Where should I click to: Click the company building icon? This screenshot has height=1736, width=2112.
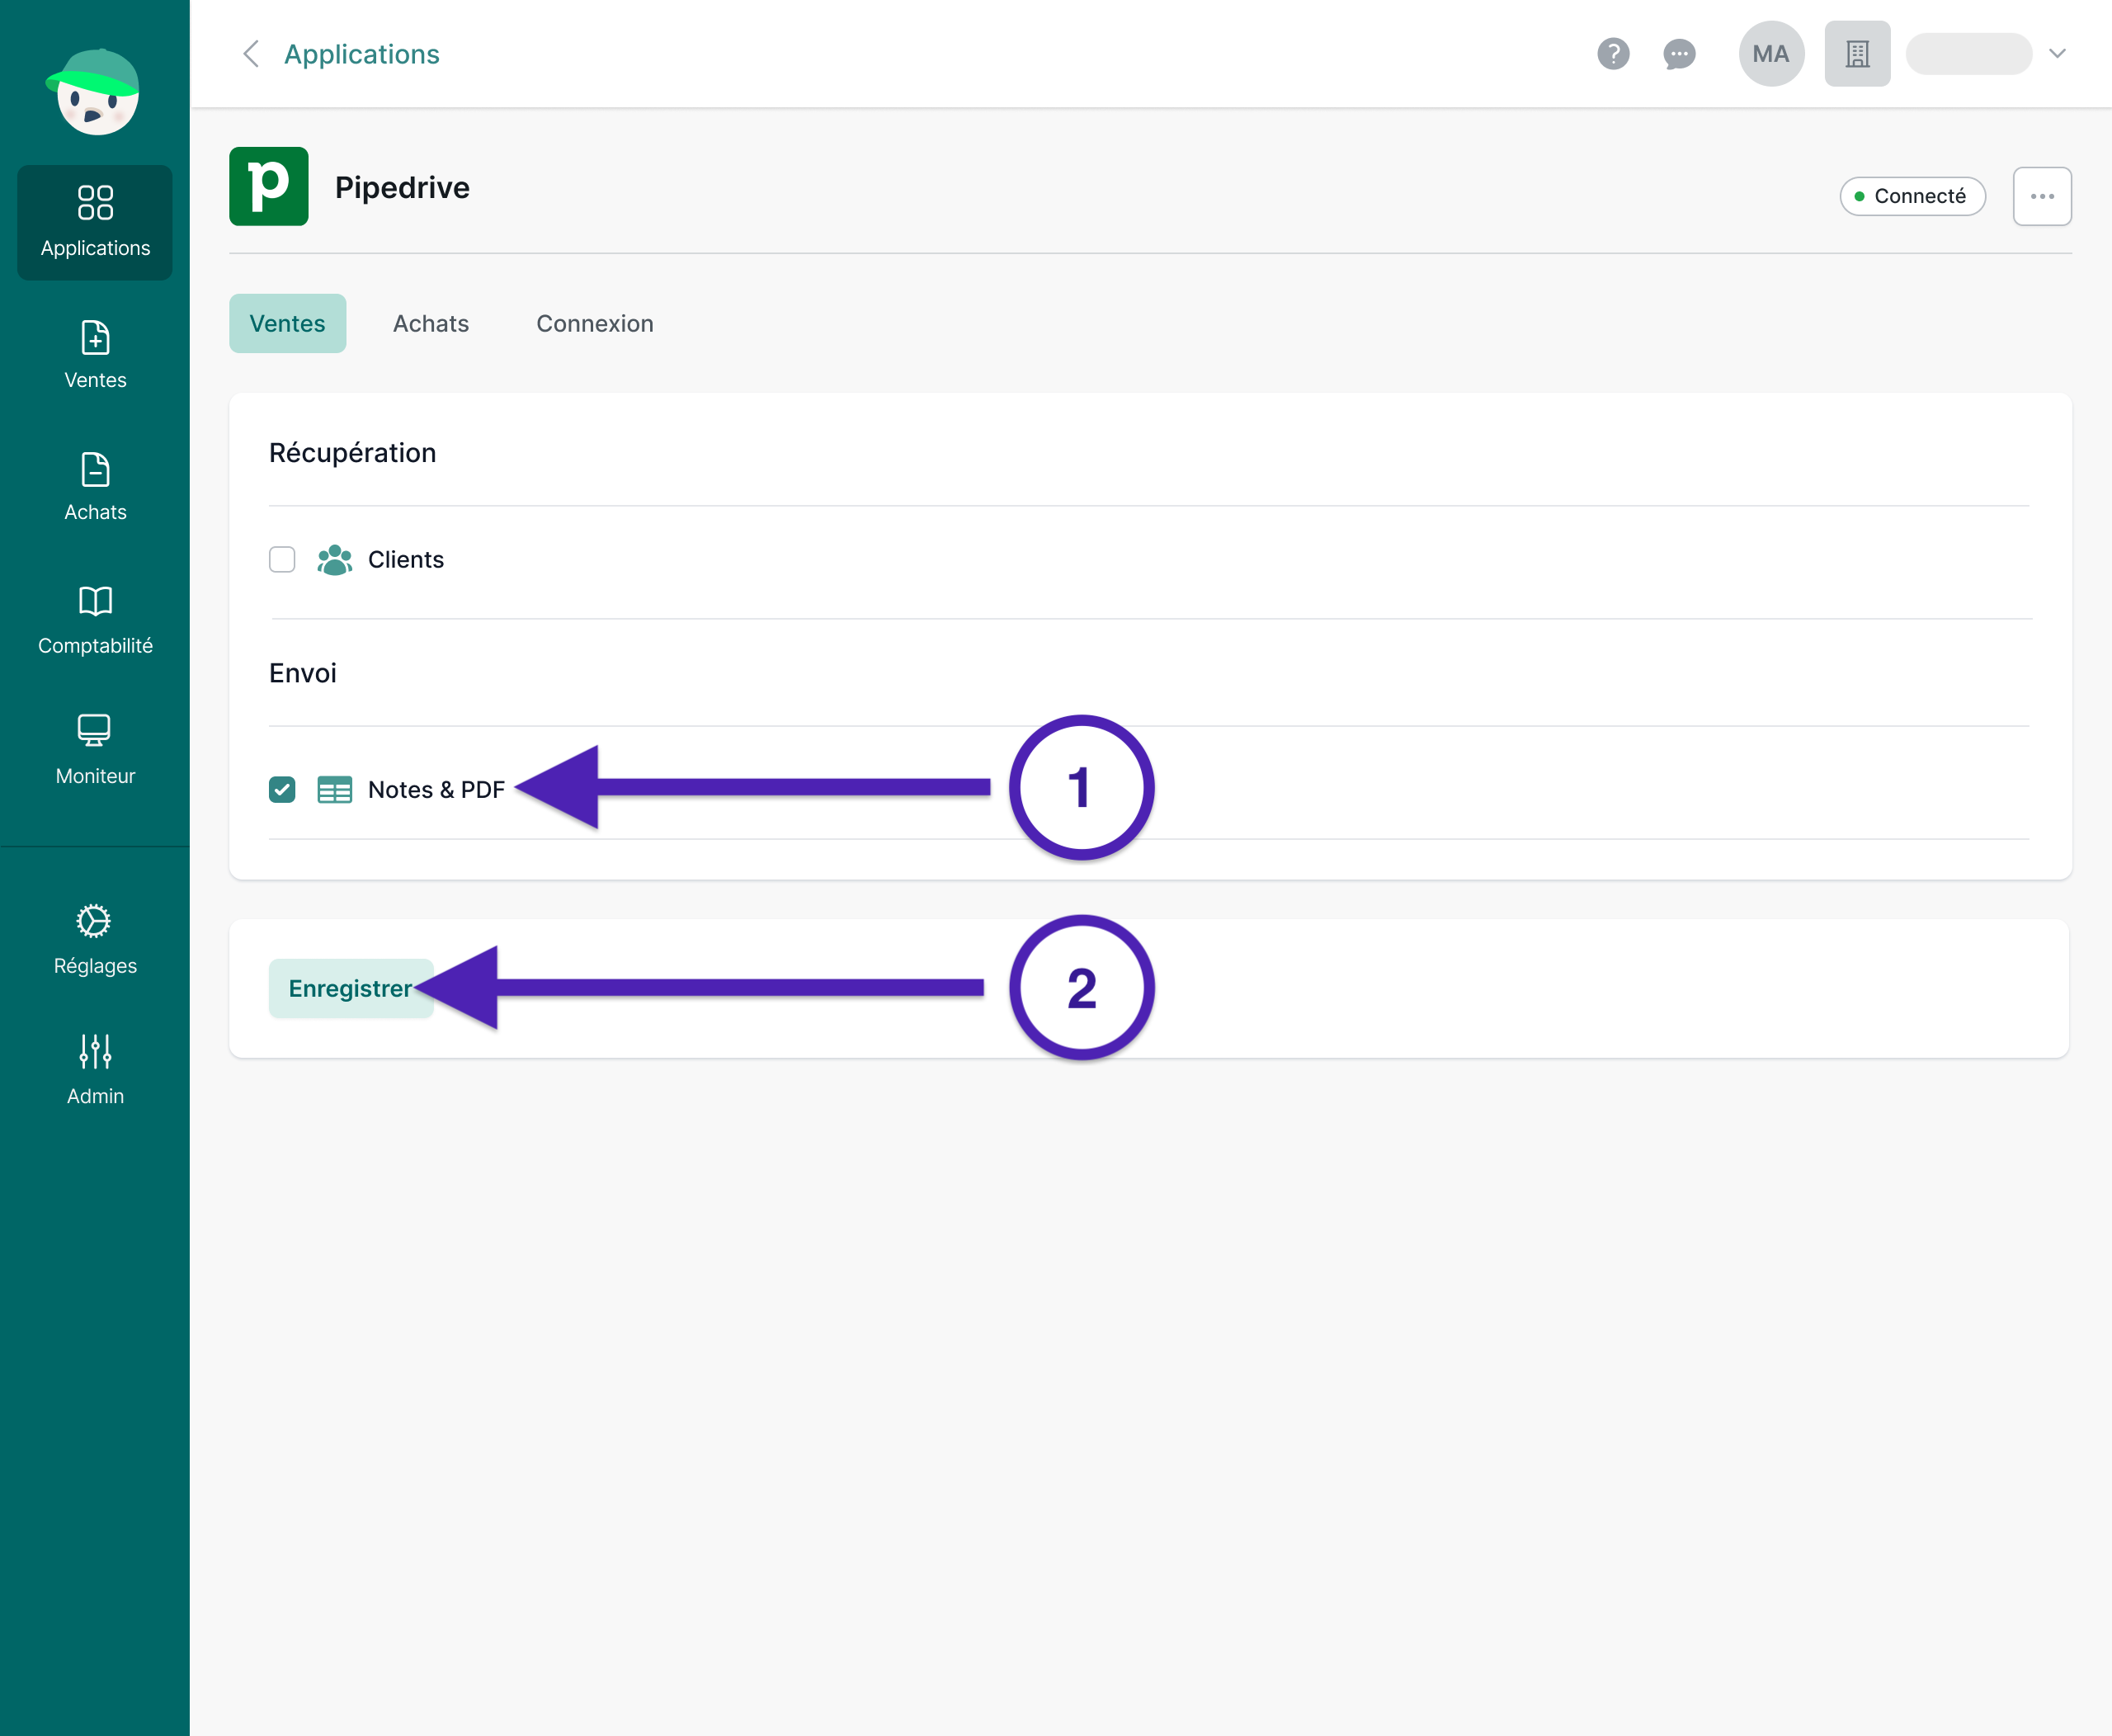tap(1857, 54)
